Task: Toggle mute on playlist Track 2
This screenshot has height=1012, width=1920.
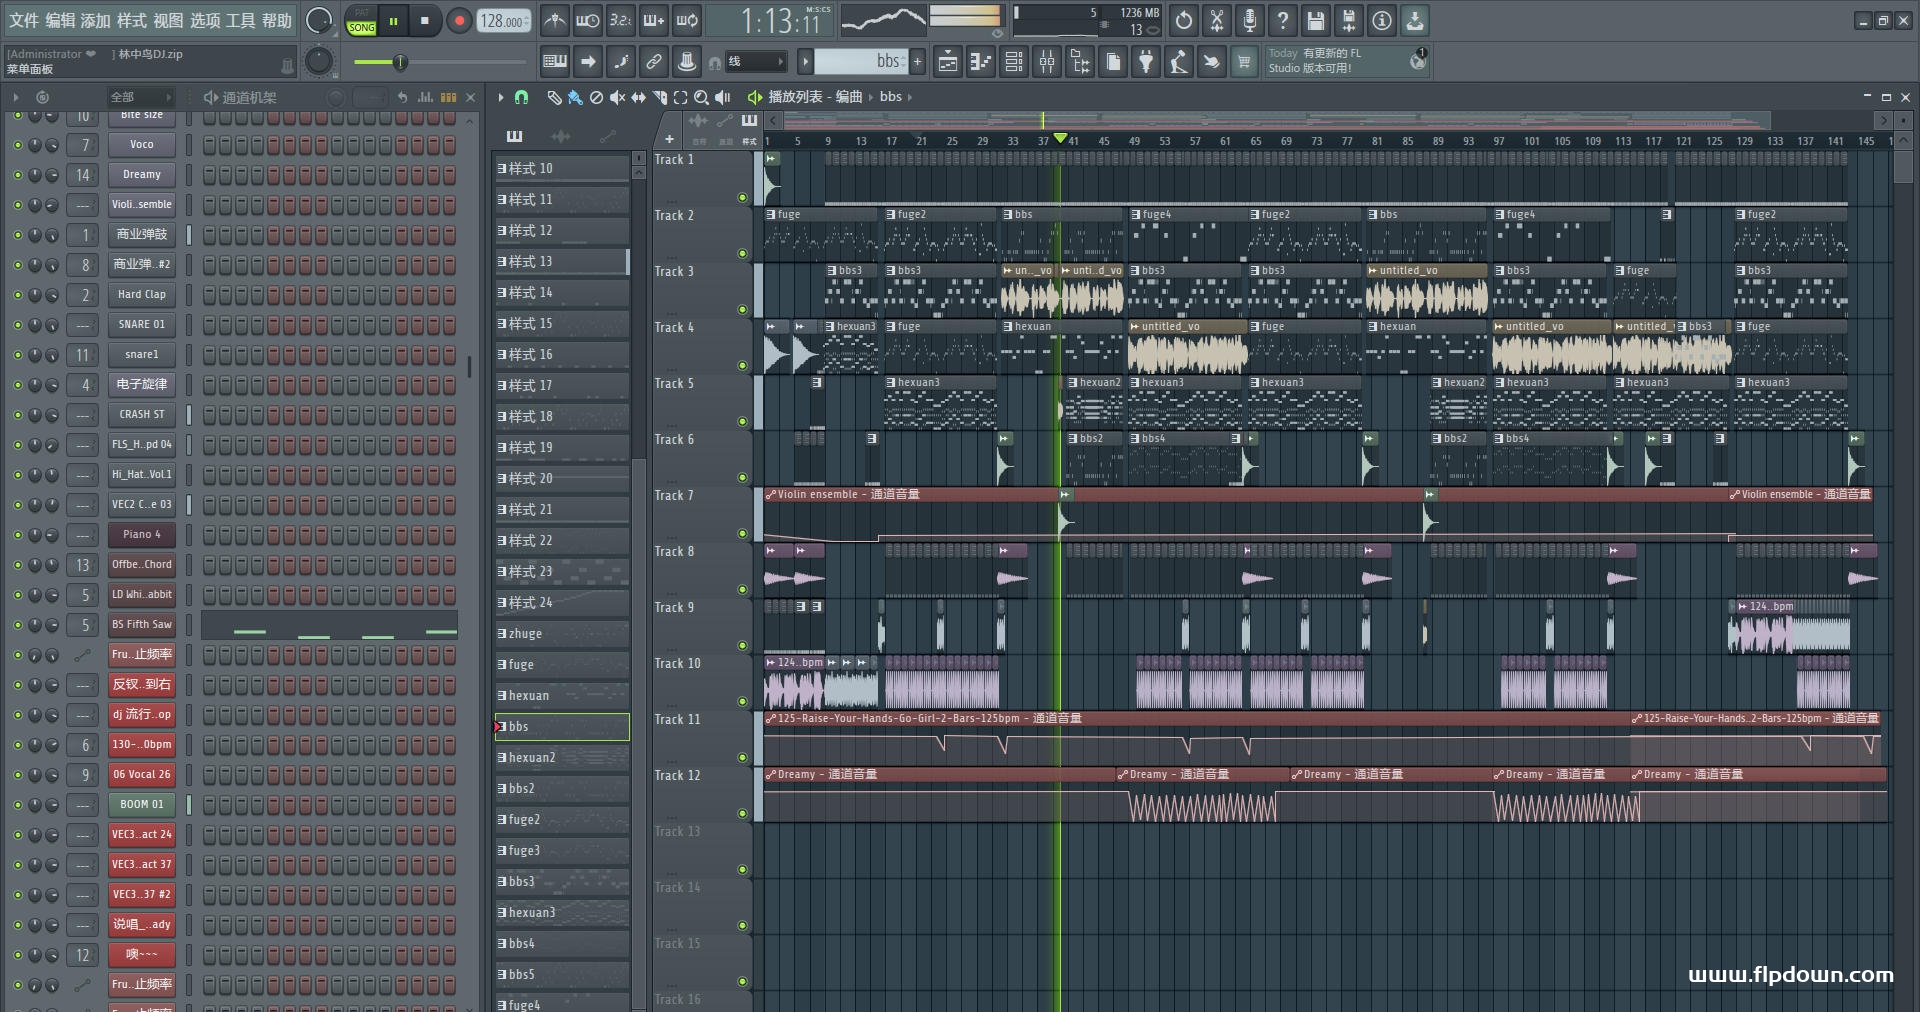Action: tap(742, 254)
